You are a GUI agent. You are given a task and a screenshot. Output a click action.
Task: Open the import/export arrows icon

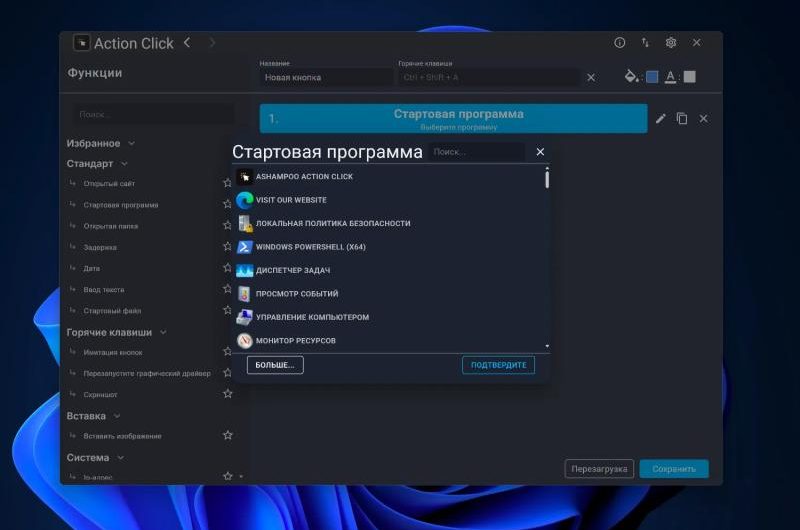pos(645,43)
